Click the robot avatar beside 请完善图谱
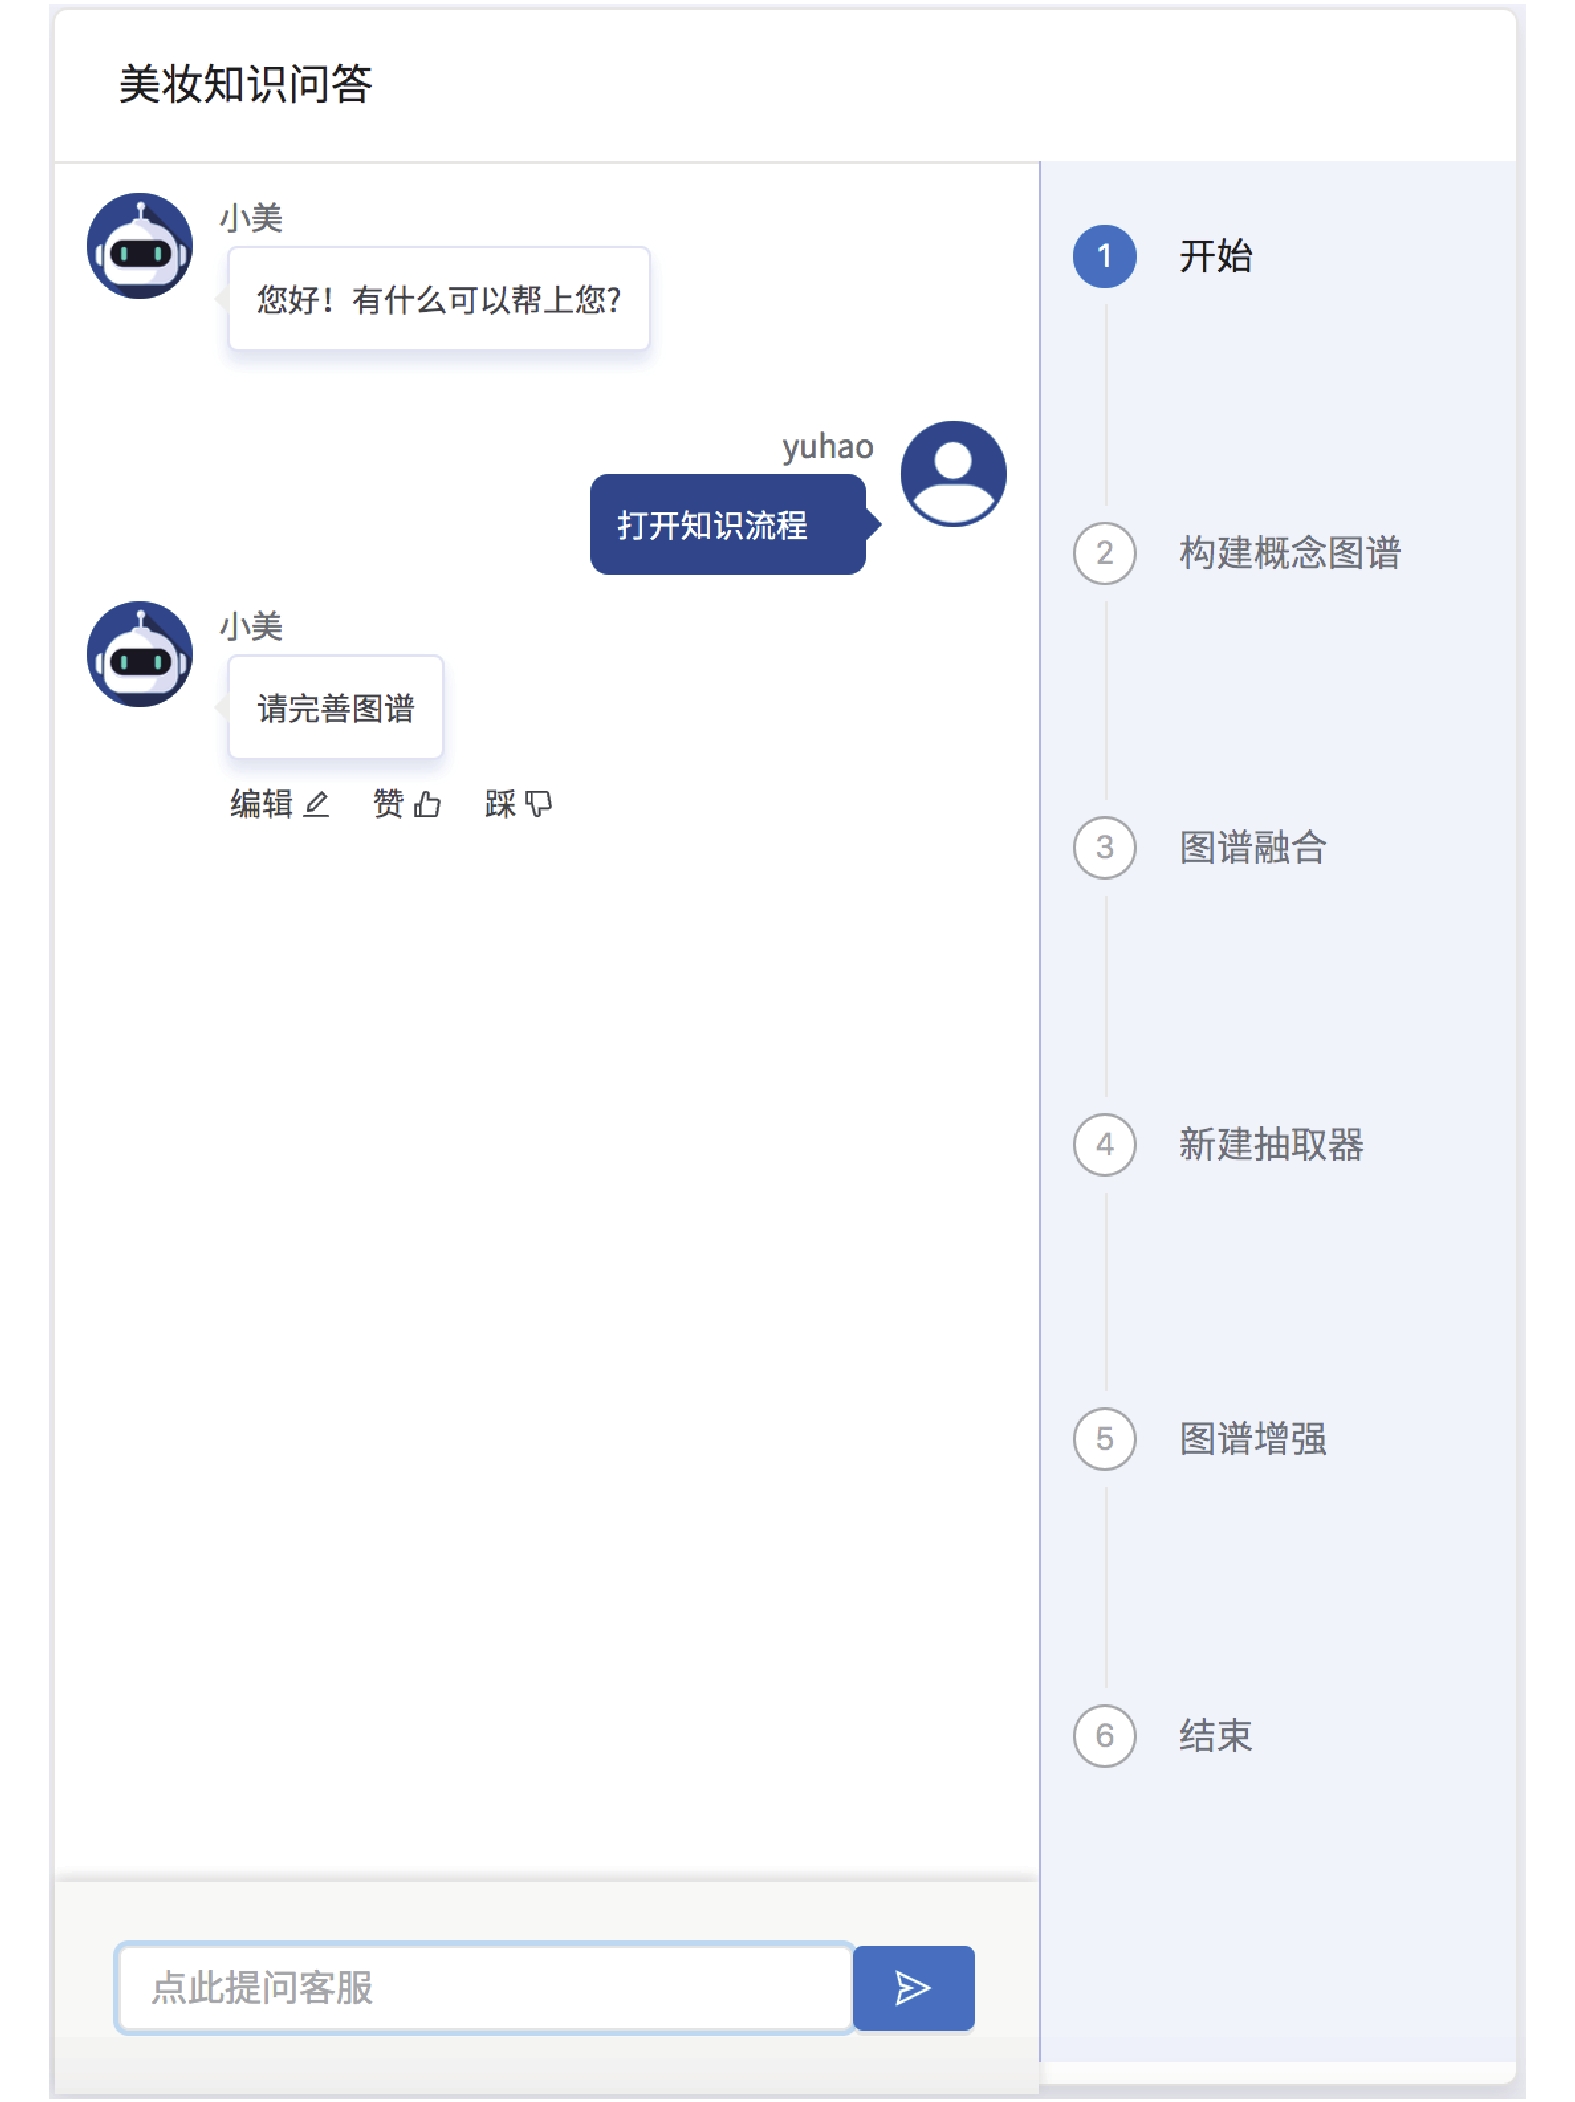The image size is (1575, 2102). (140, 654)
